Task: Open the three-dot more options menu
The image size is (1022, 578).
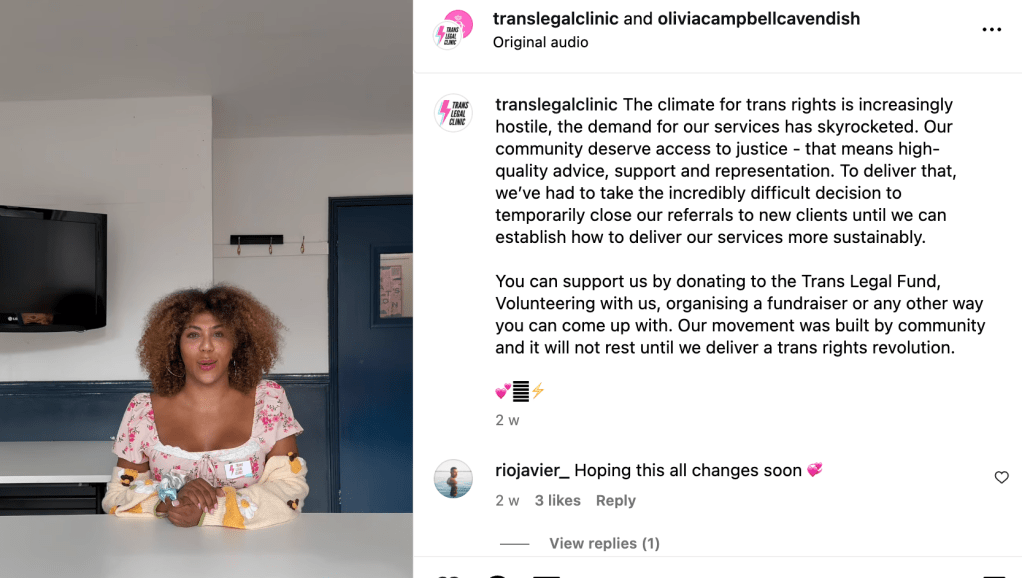Action: pos(991,29)
